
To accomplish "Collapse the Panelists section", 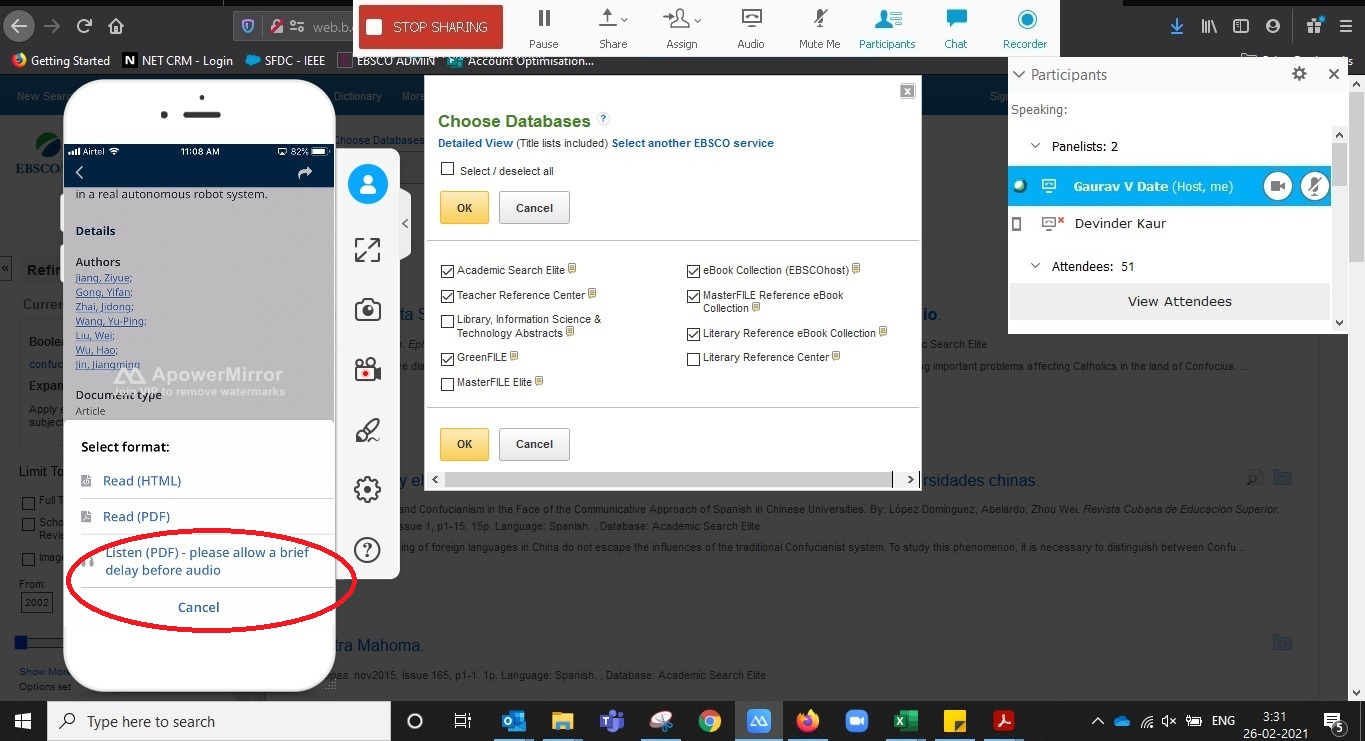I will coord(1037,147).
